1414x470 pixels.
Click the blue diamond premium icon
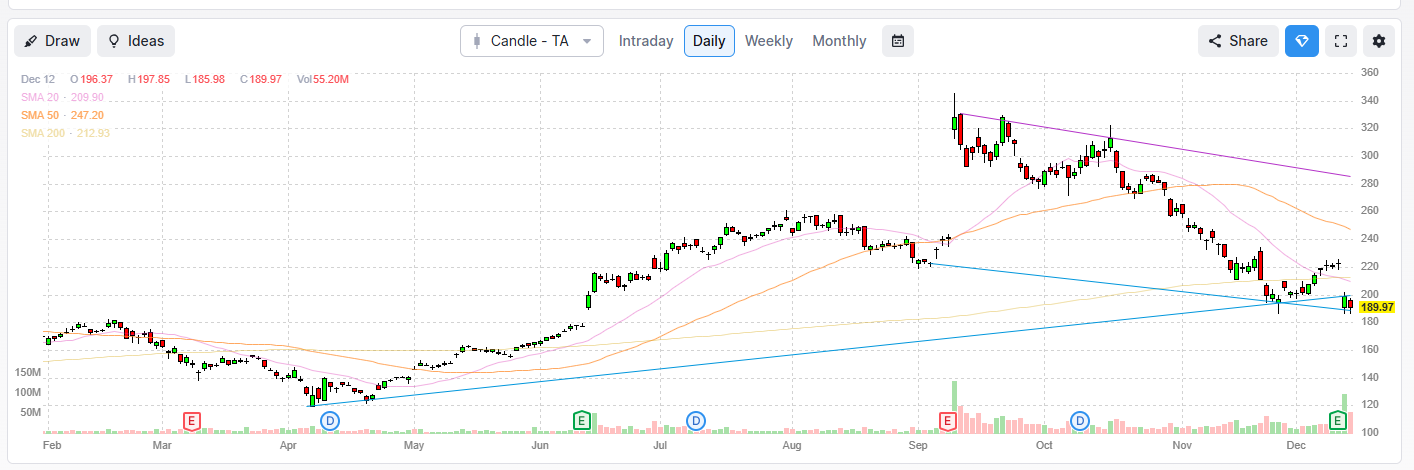[x=1301, y=41]
